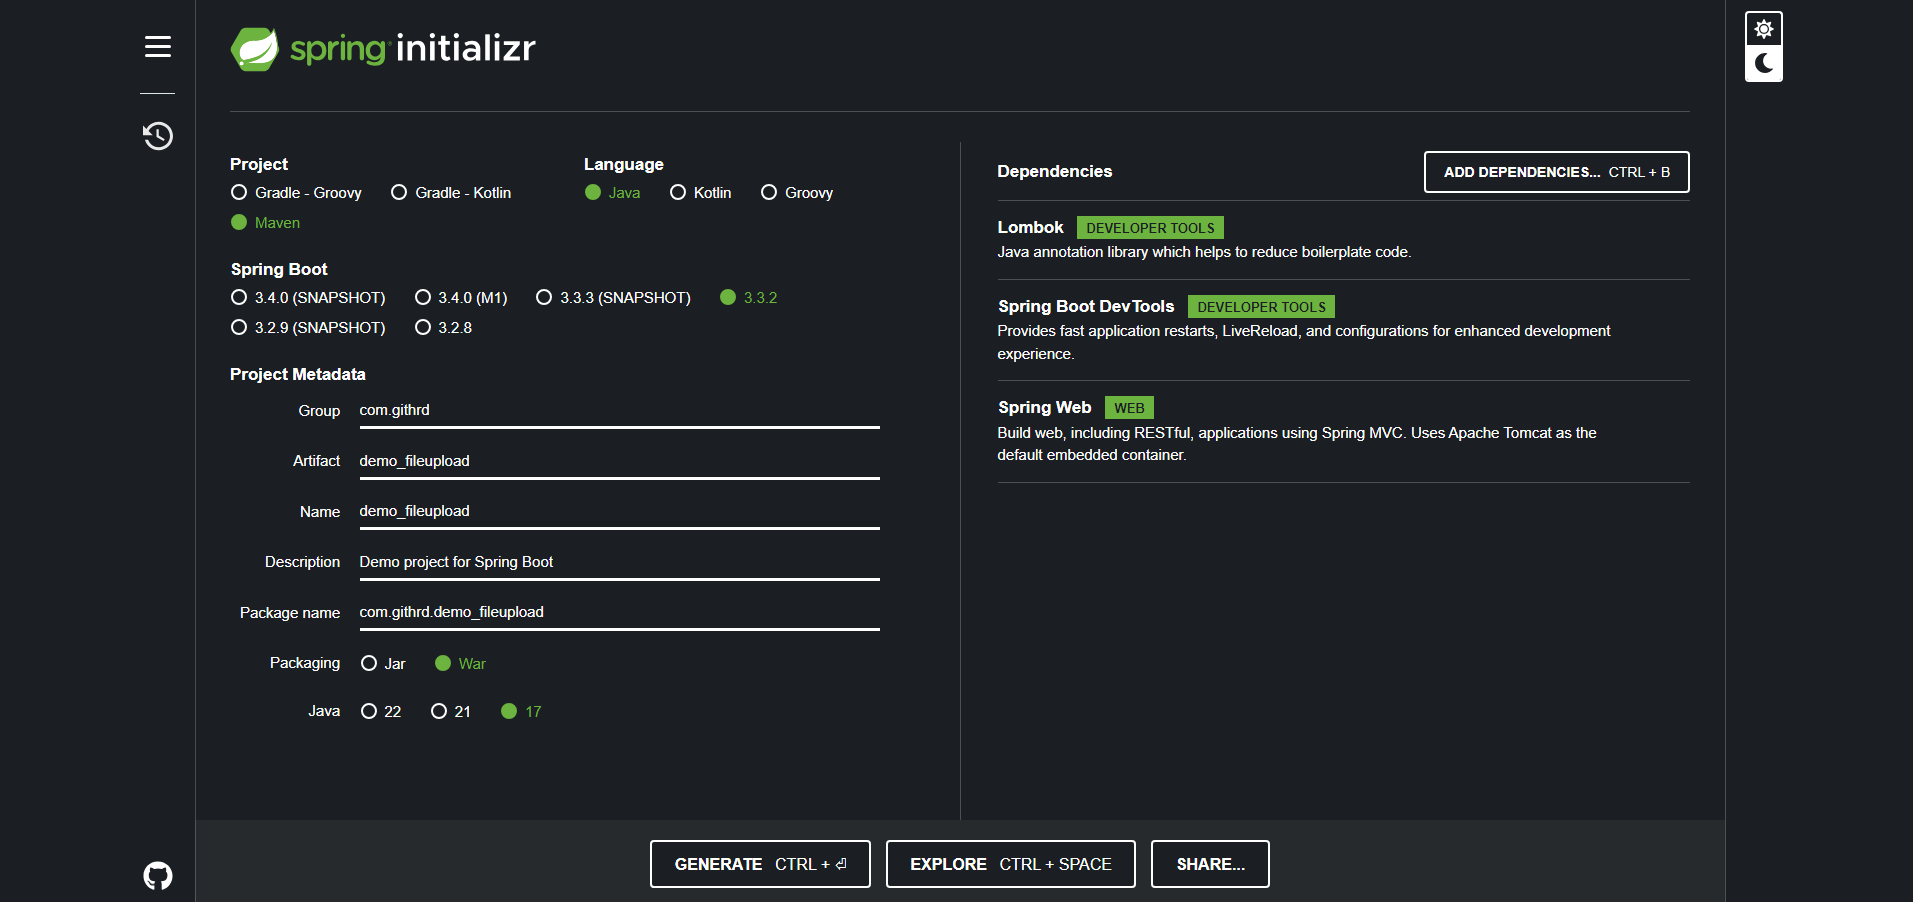Select Java version 21
The height and width of the screenshot is (902, 1913).
450,711
